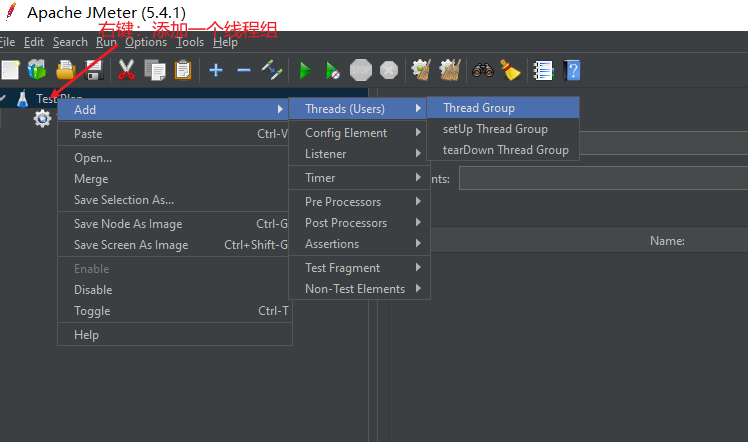Select Disable in context menu
This screenshot has height=442, width=748.
tap(174, 289)
